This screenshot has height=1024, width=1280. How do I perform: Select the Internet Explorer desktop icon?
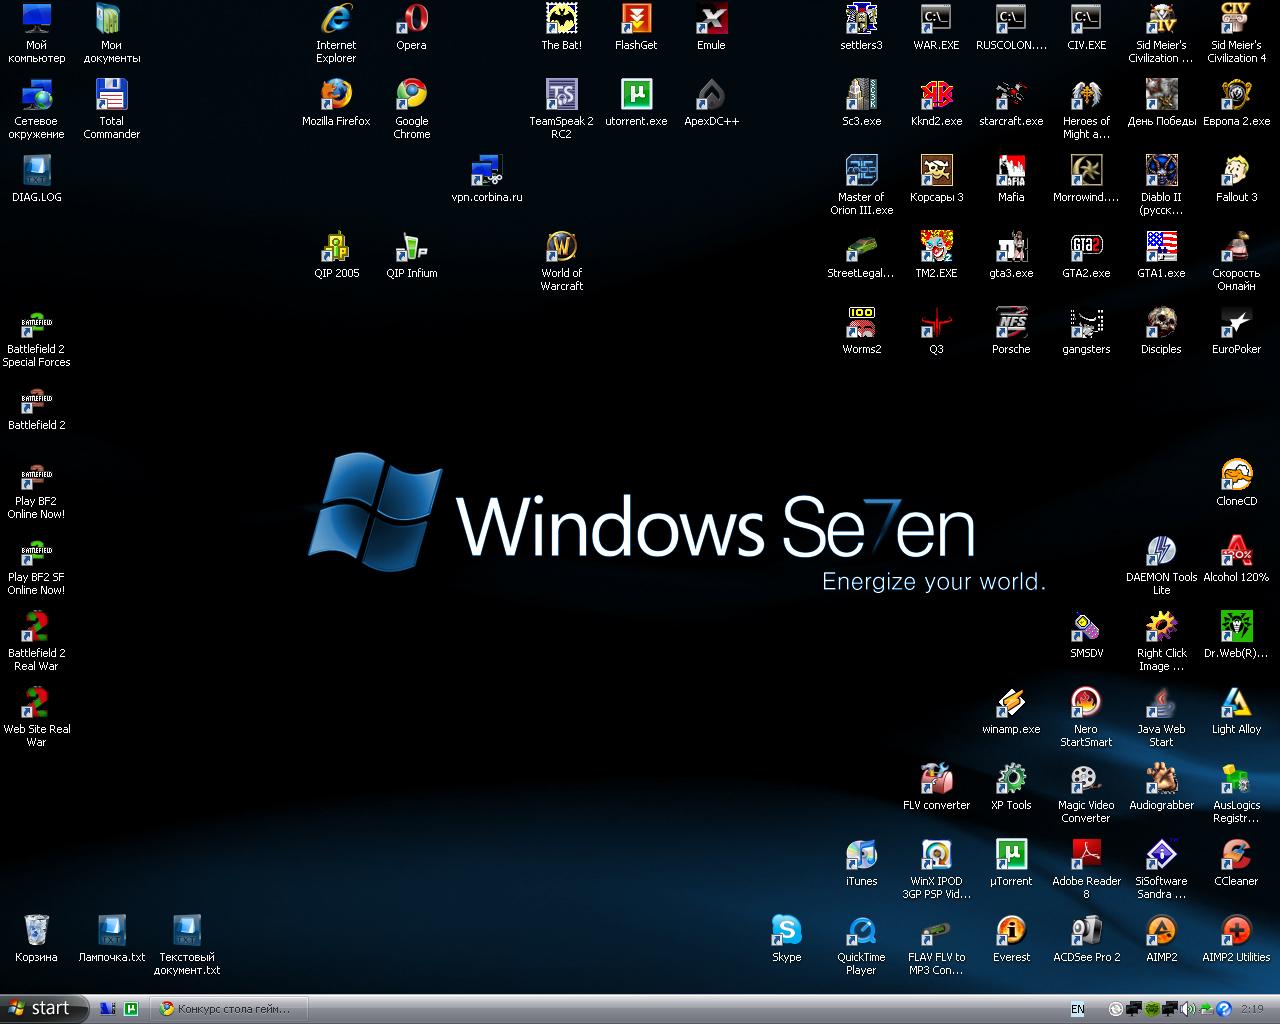tap(336, 19)
